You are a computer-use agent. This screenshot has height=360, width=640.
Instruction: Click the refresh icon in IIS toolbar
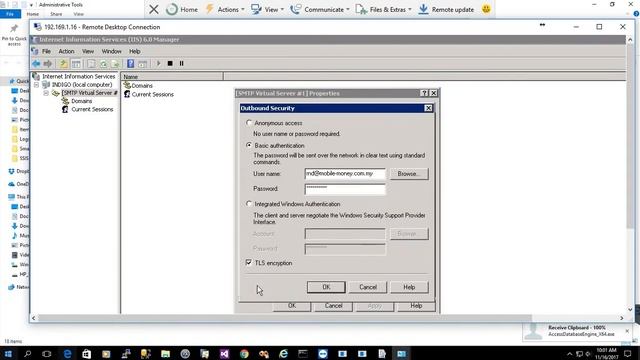103,64
